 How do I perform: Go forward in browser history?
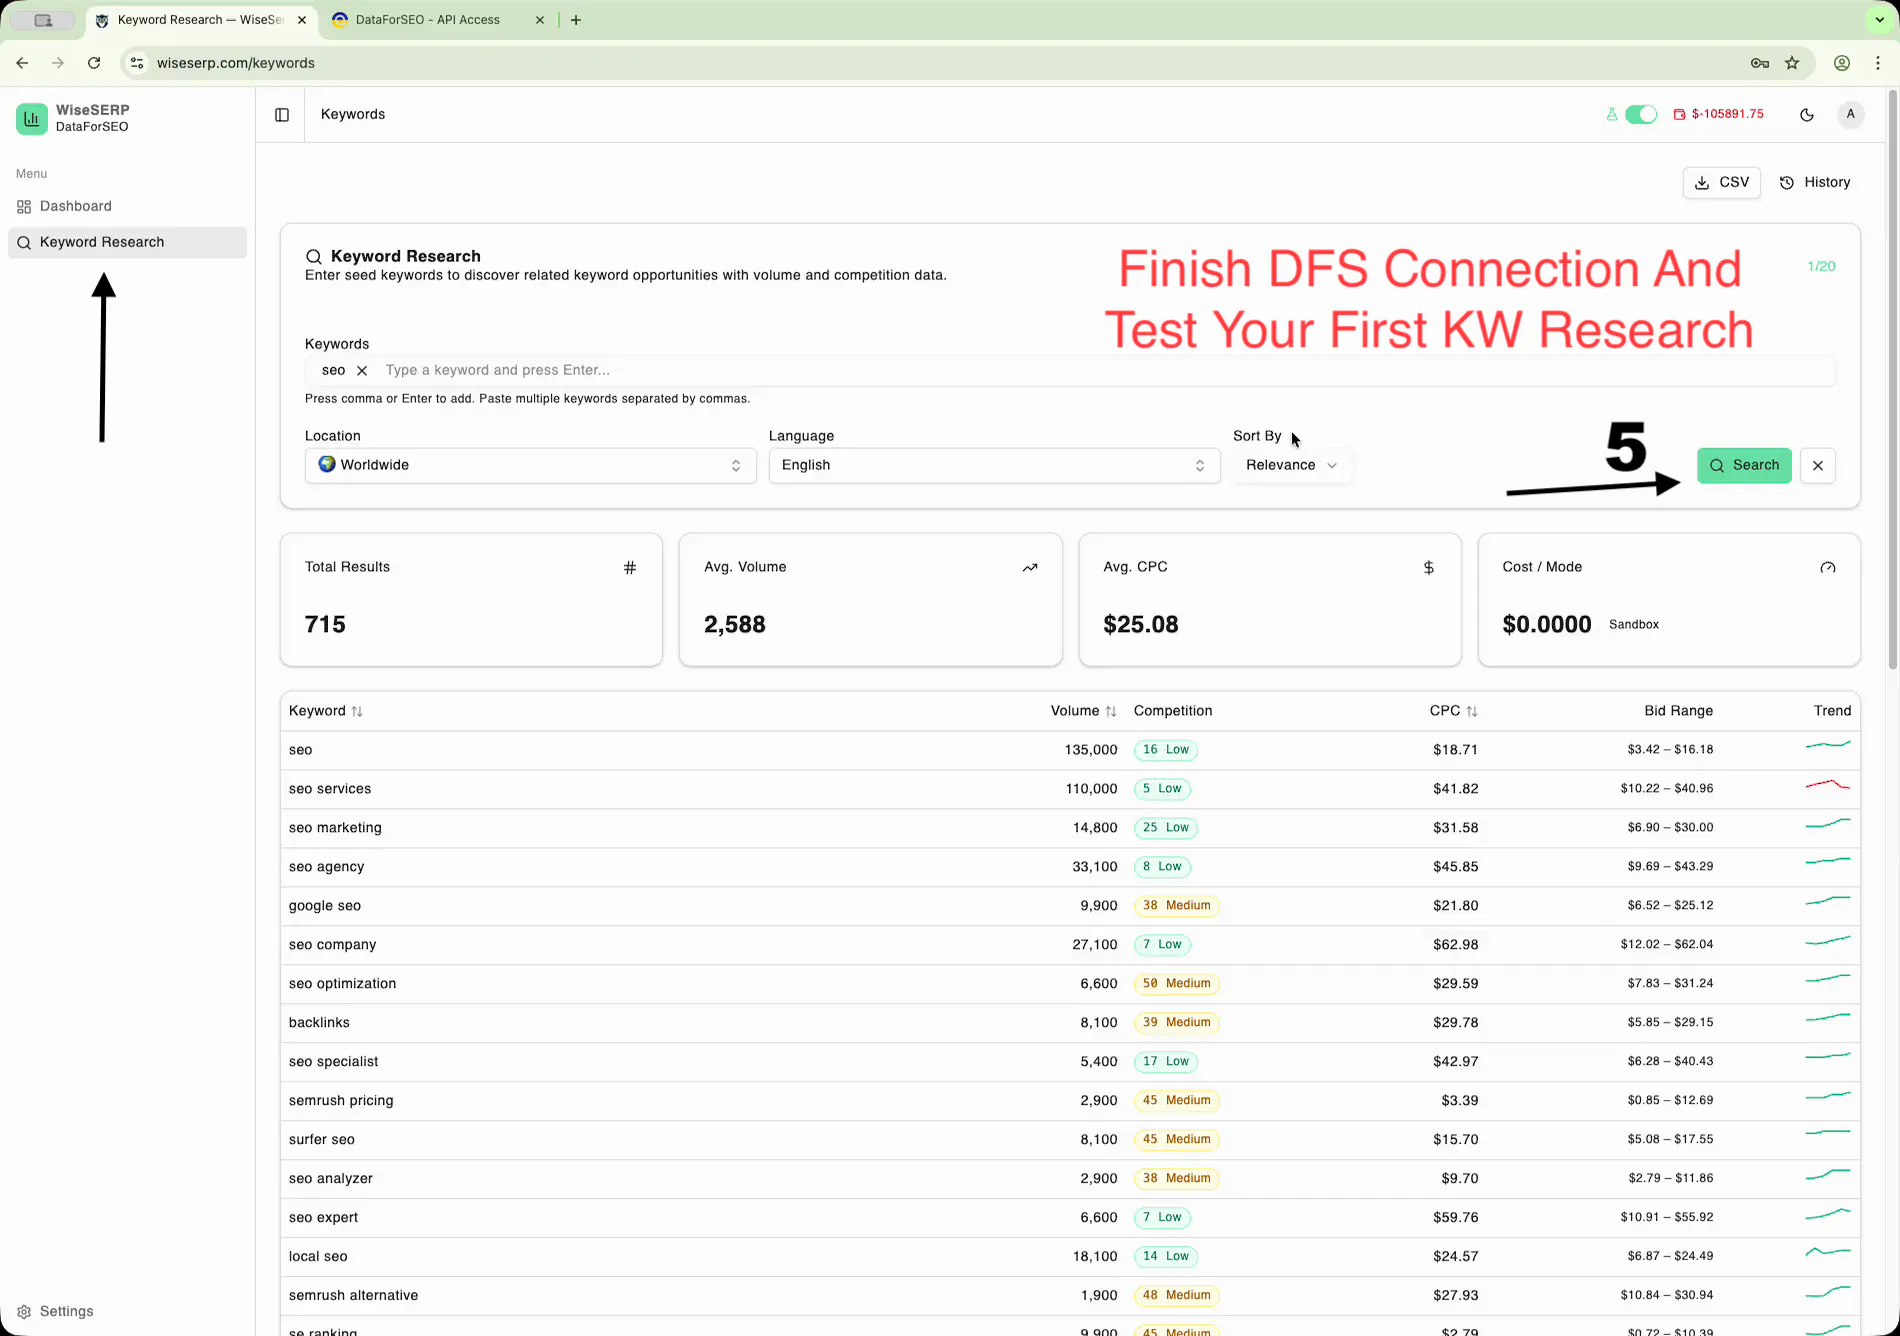pyautogui.click(x=58, y=63)
